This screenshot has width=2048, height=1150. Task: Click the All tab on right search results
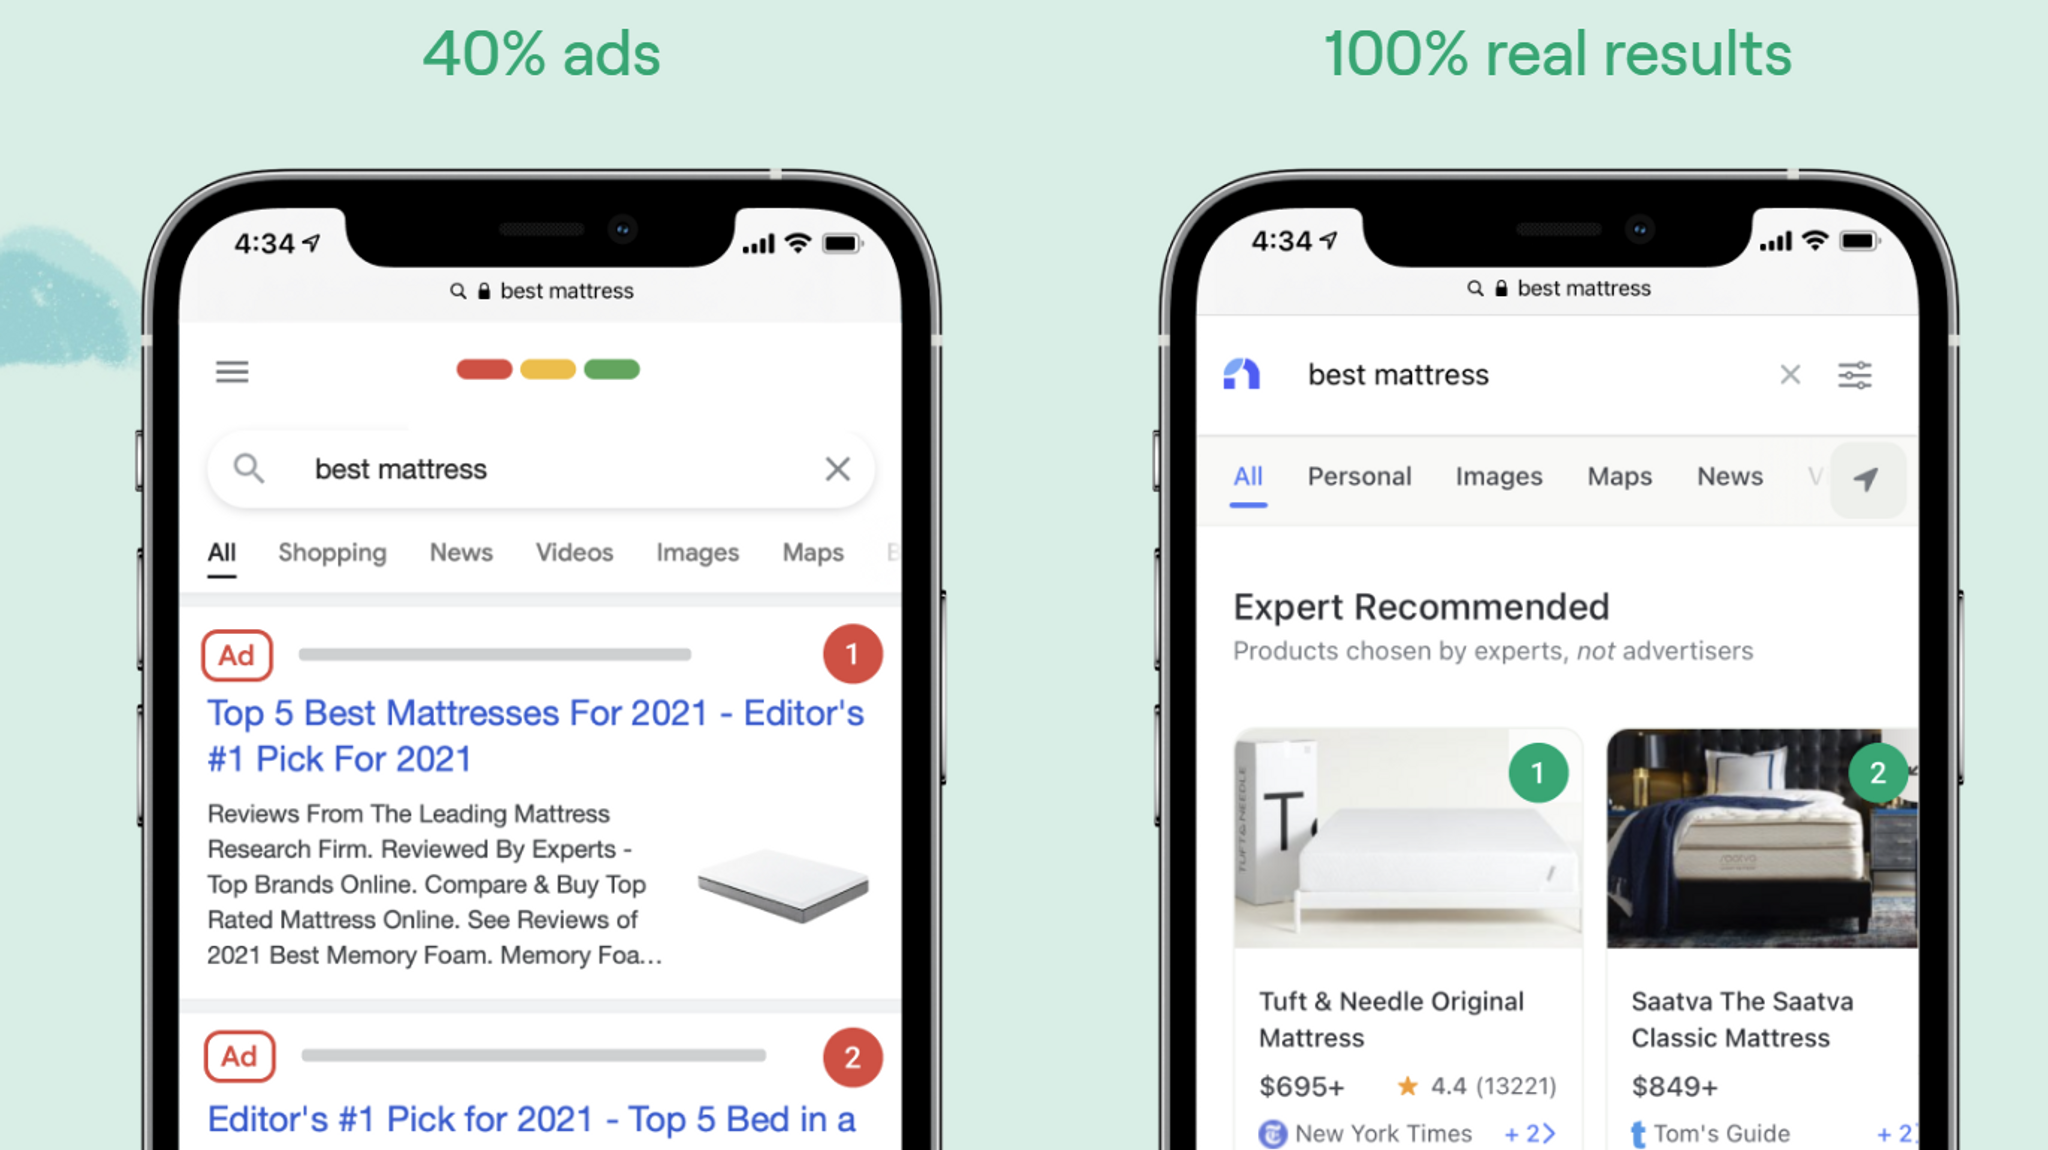pyautogui.click(x=1249, y=475)
